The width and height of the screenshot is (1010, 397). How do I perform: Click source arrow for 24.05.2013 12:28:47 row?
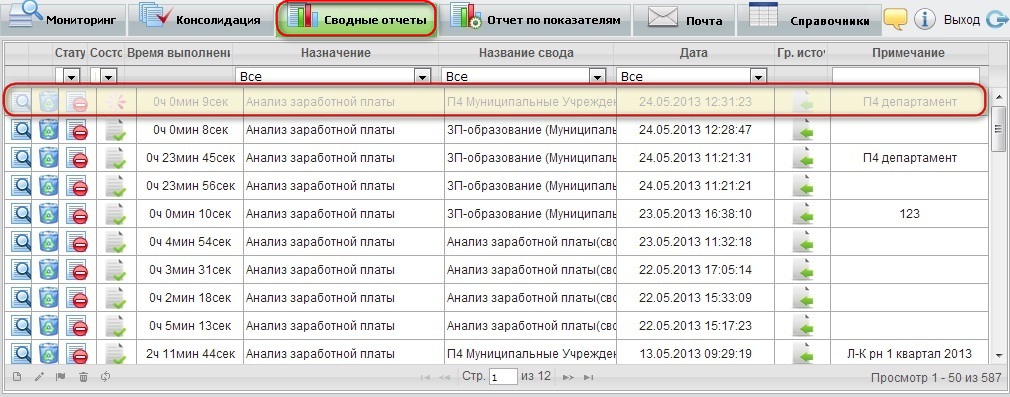point(802,131)
